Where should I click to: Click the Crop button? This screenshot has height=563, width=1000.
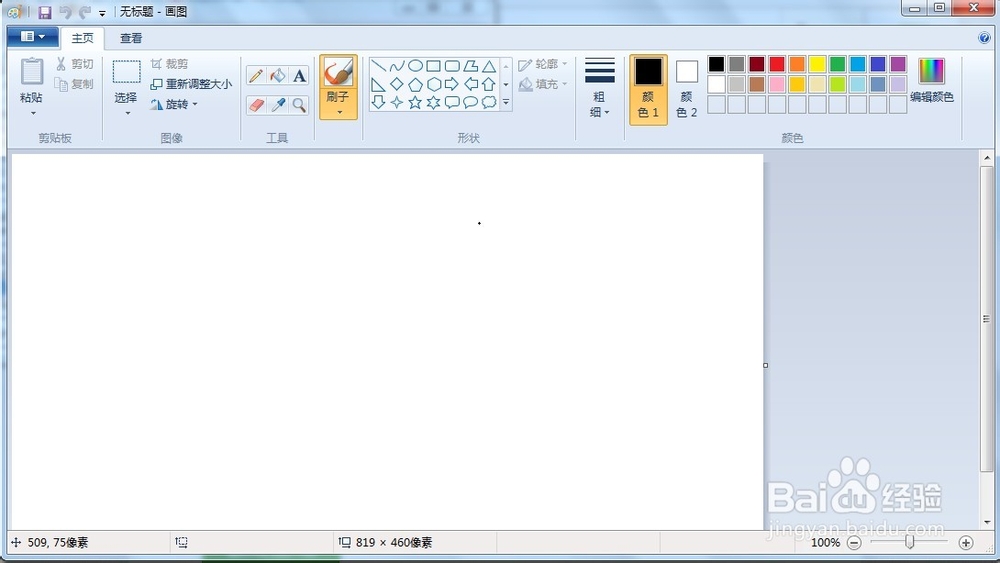click(x=169, y=64)
